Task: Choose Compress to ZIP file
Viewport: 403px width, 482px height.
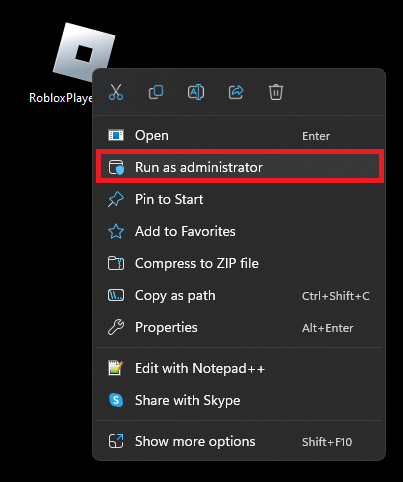Action: pyautogui.click(x=239, y=263)
